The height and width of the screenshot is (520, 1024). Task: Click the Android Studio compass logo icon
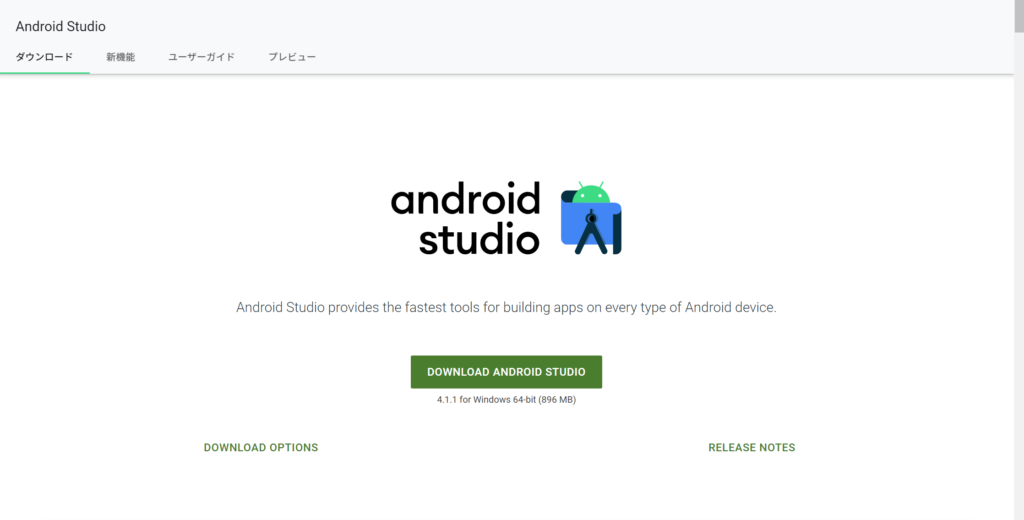point(591,218)
